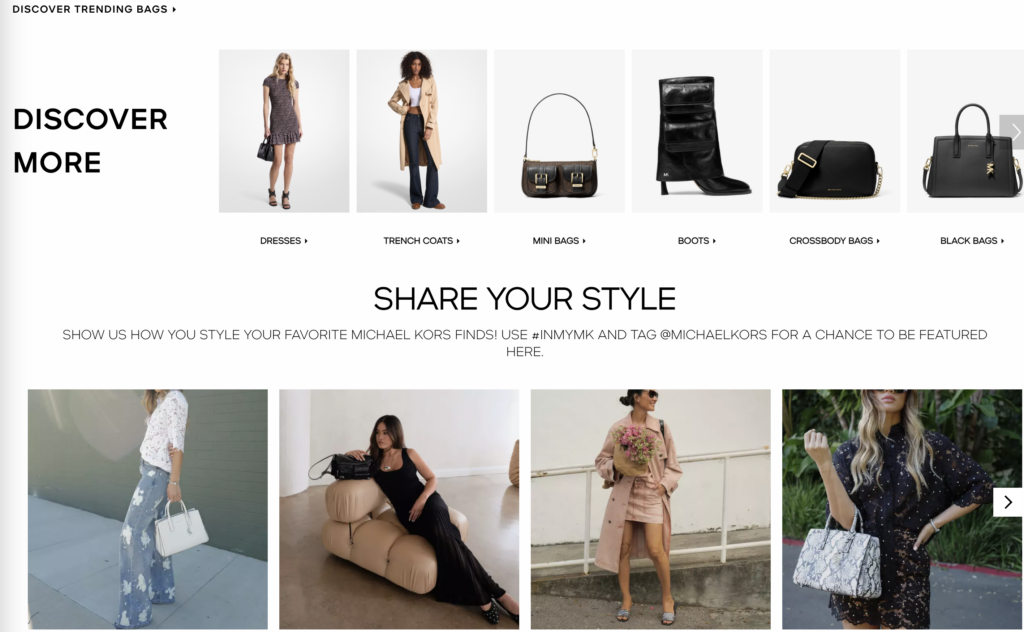Screen dimensions: 1024x632
Task: Click the small arrow beside Trending Bags text
Action: (x=174, y=10)
